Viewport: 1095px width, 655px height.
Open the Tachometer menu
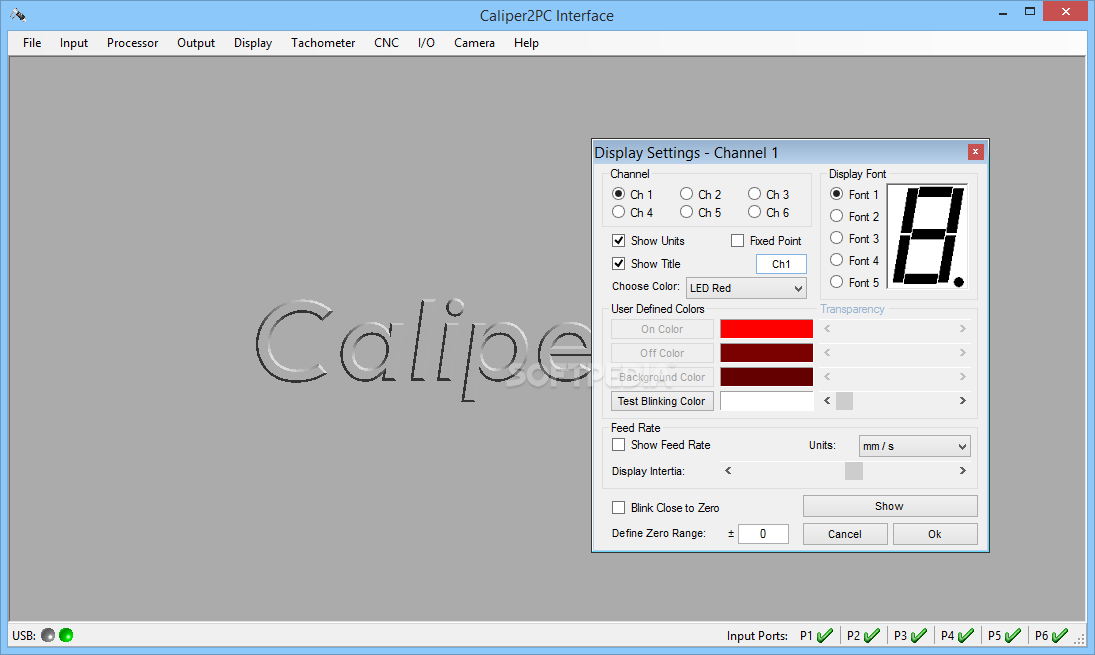click(323, 43)
